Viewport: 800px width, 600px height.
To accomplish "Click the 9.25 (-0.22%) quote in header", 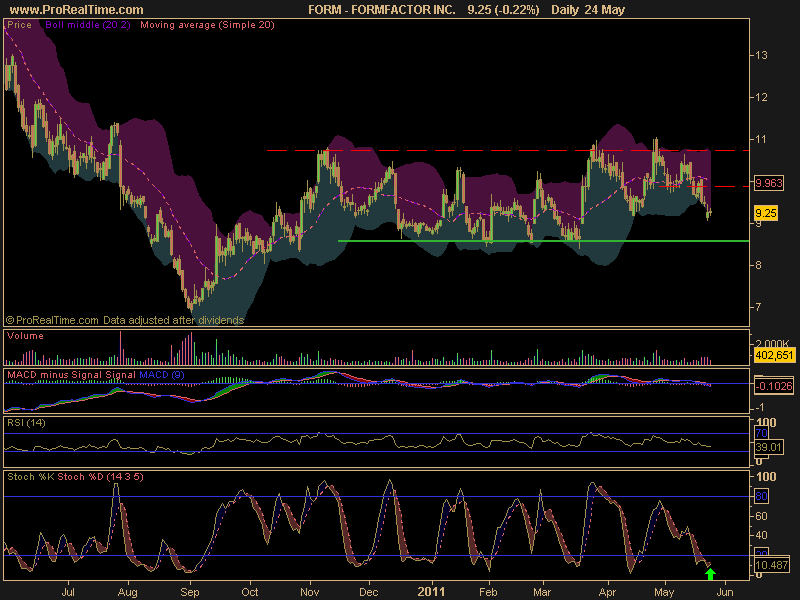I will [x=503, y=10].
